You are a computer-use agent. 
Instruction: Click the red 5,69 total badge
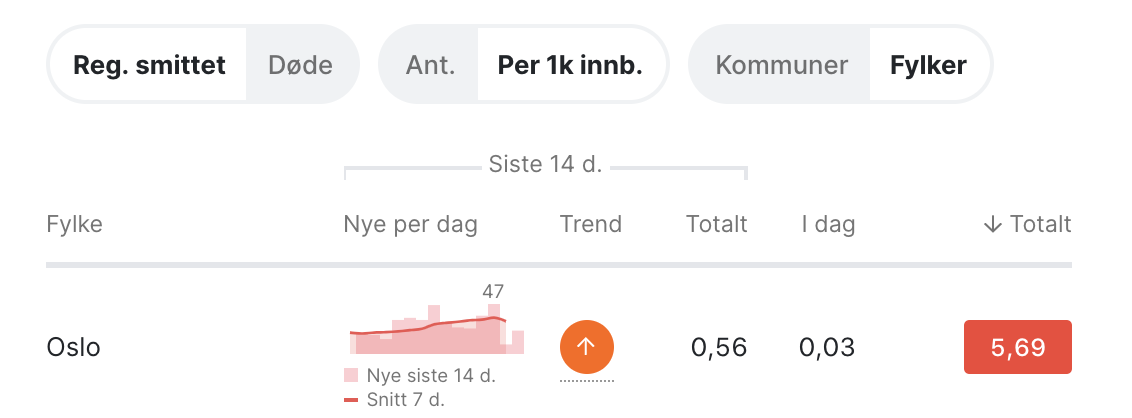click(x=1017, y=348)
